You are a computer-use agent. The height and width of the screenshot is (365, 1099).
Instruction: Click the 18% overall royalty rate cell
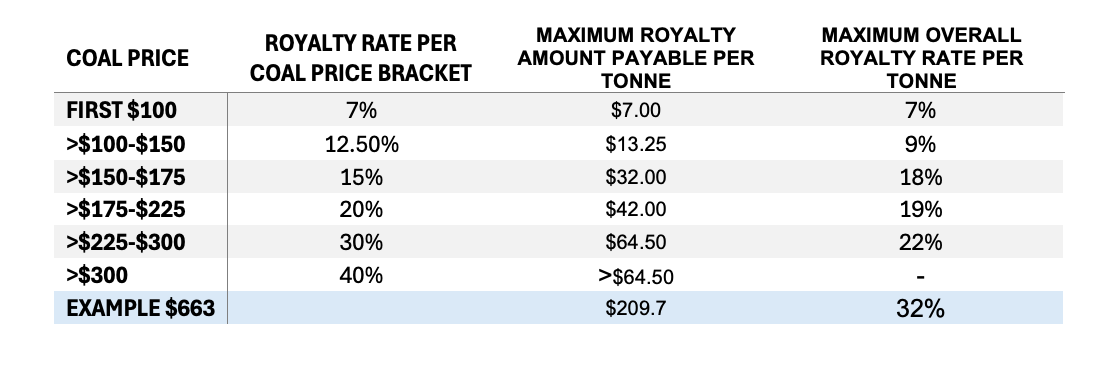click(x=921, y=177)
